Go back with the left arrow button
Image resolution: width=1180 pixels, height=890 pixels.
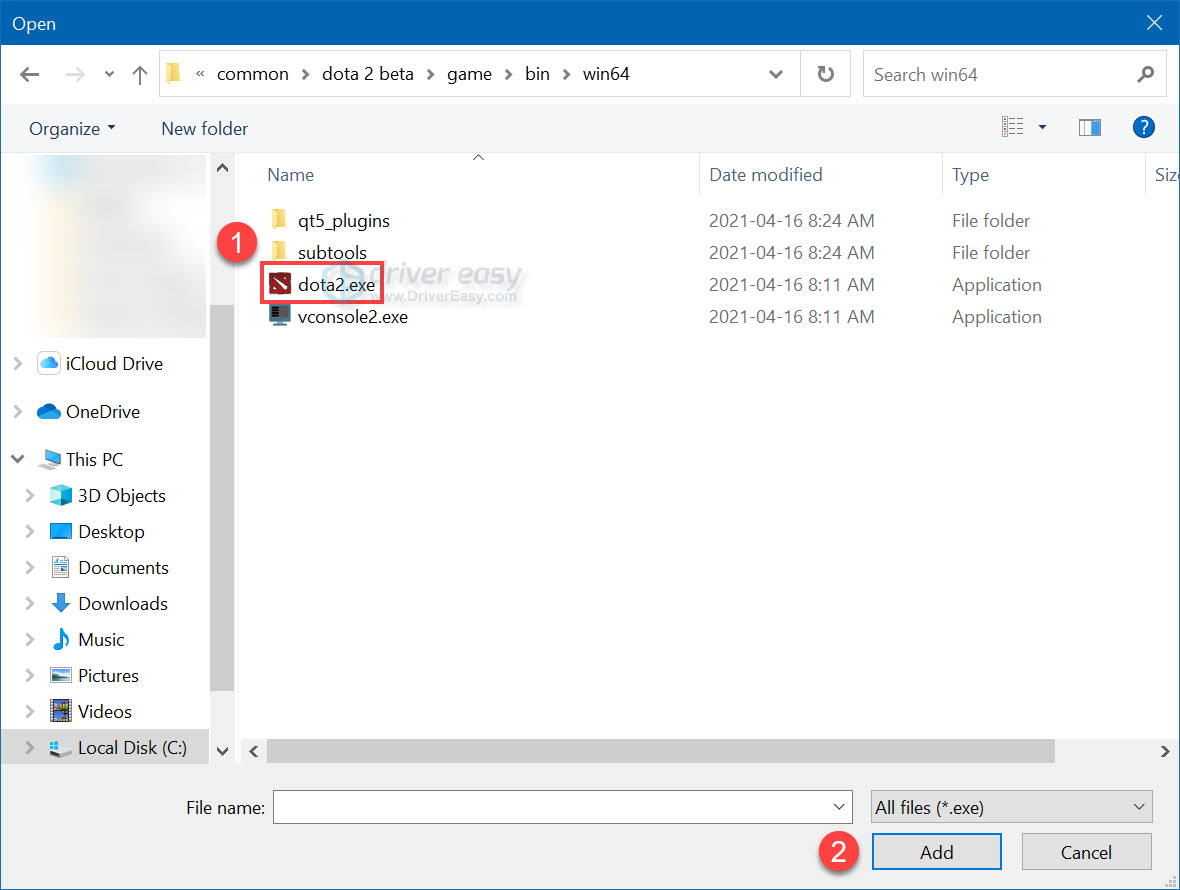click(29, 74)
